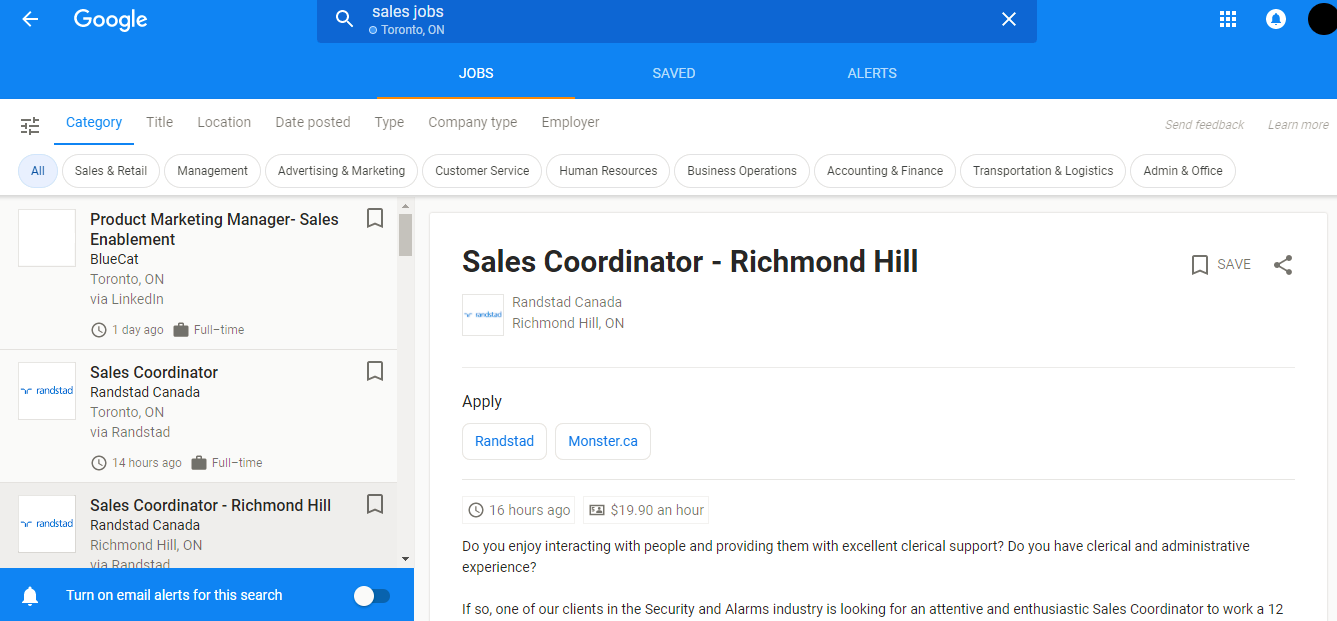Click the via LinkedIn source text
This screenshot has height=621, width=1337.
(127, 299)
